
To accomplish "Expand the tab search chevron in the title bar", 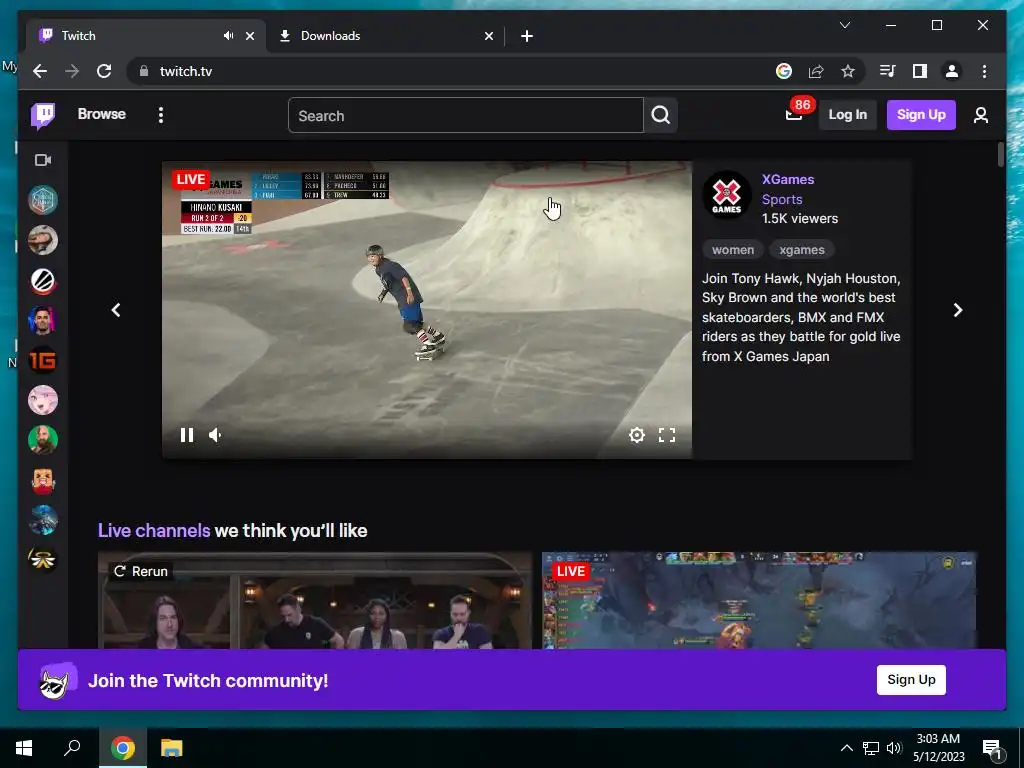I will [x=844, y=25].
